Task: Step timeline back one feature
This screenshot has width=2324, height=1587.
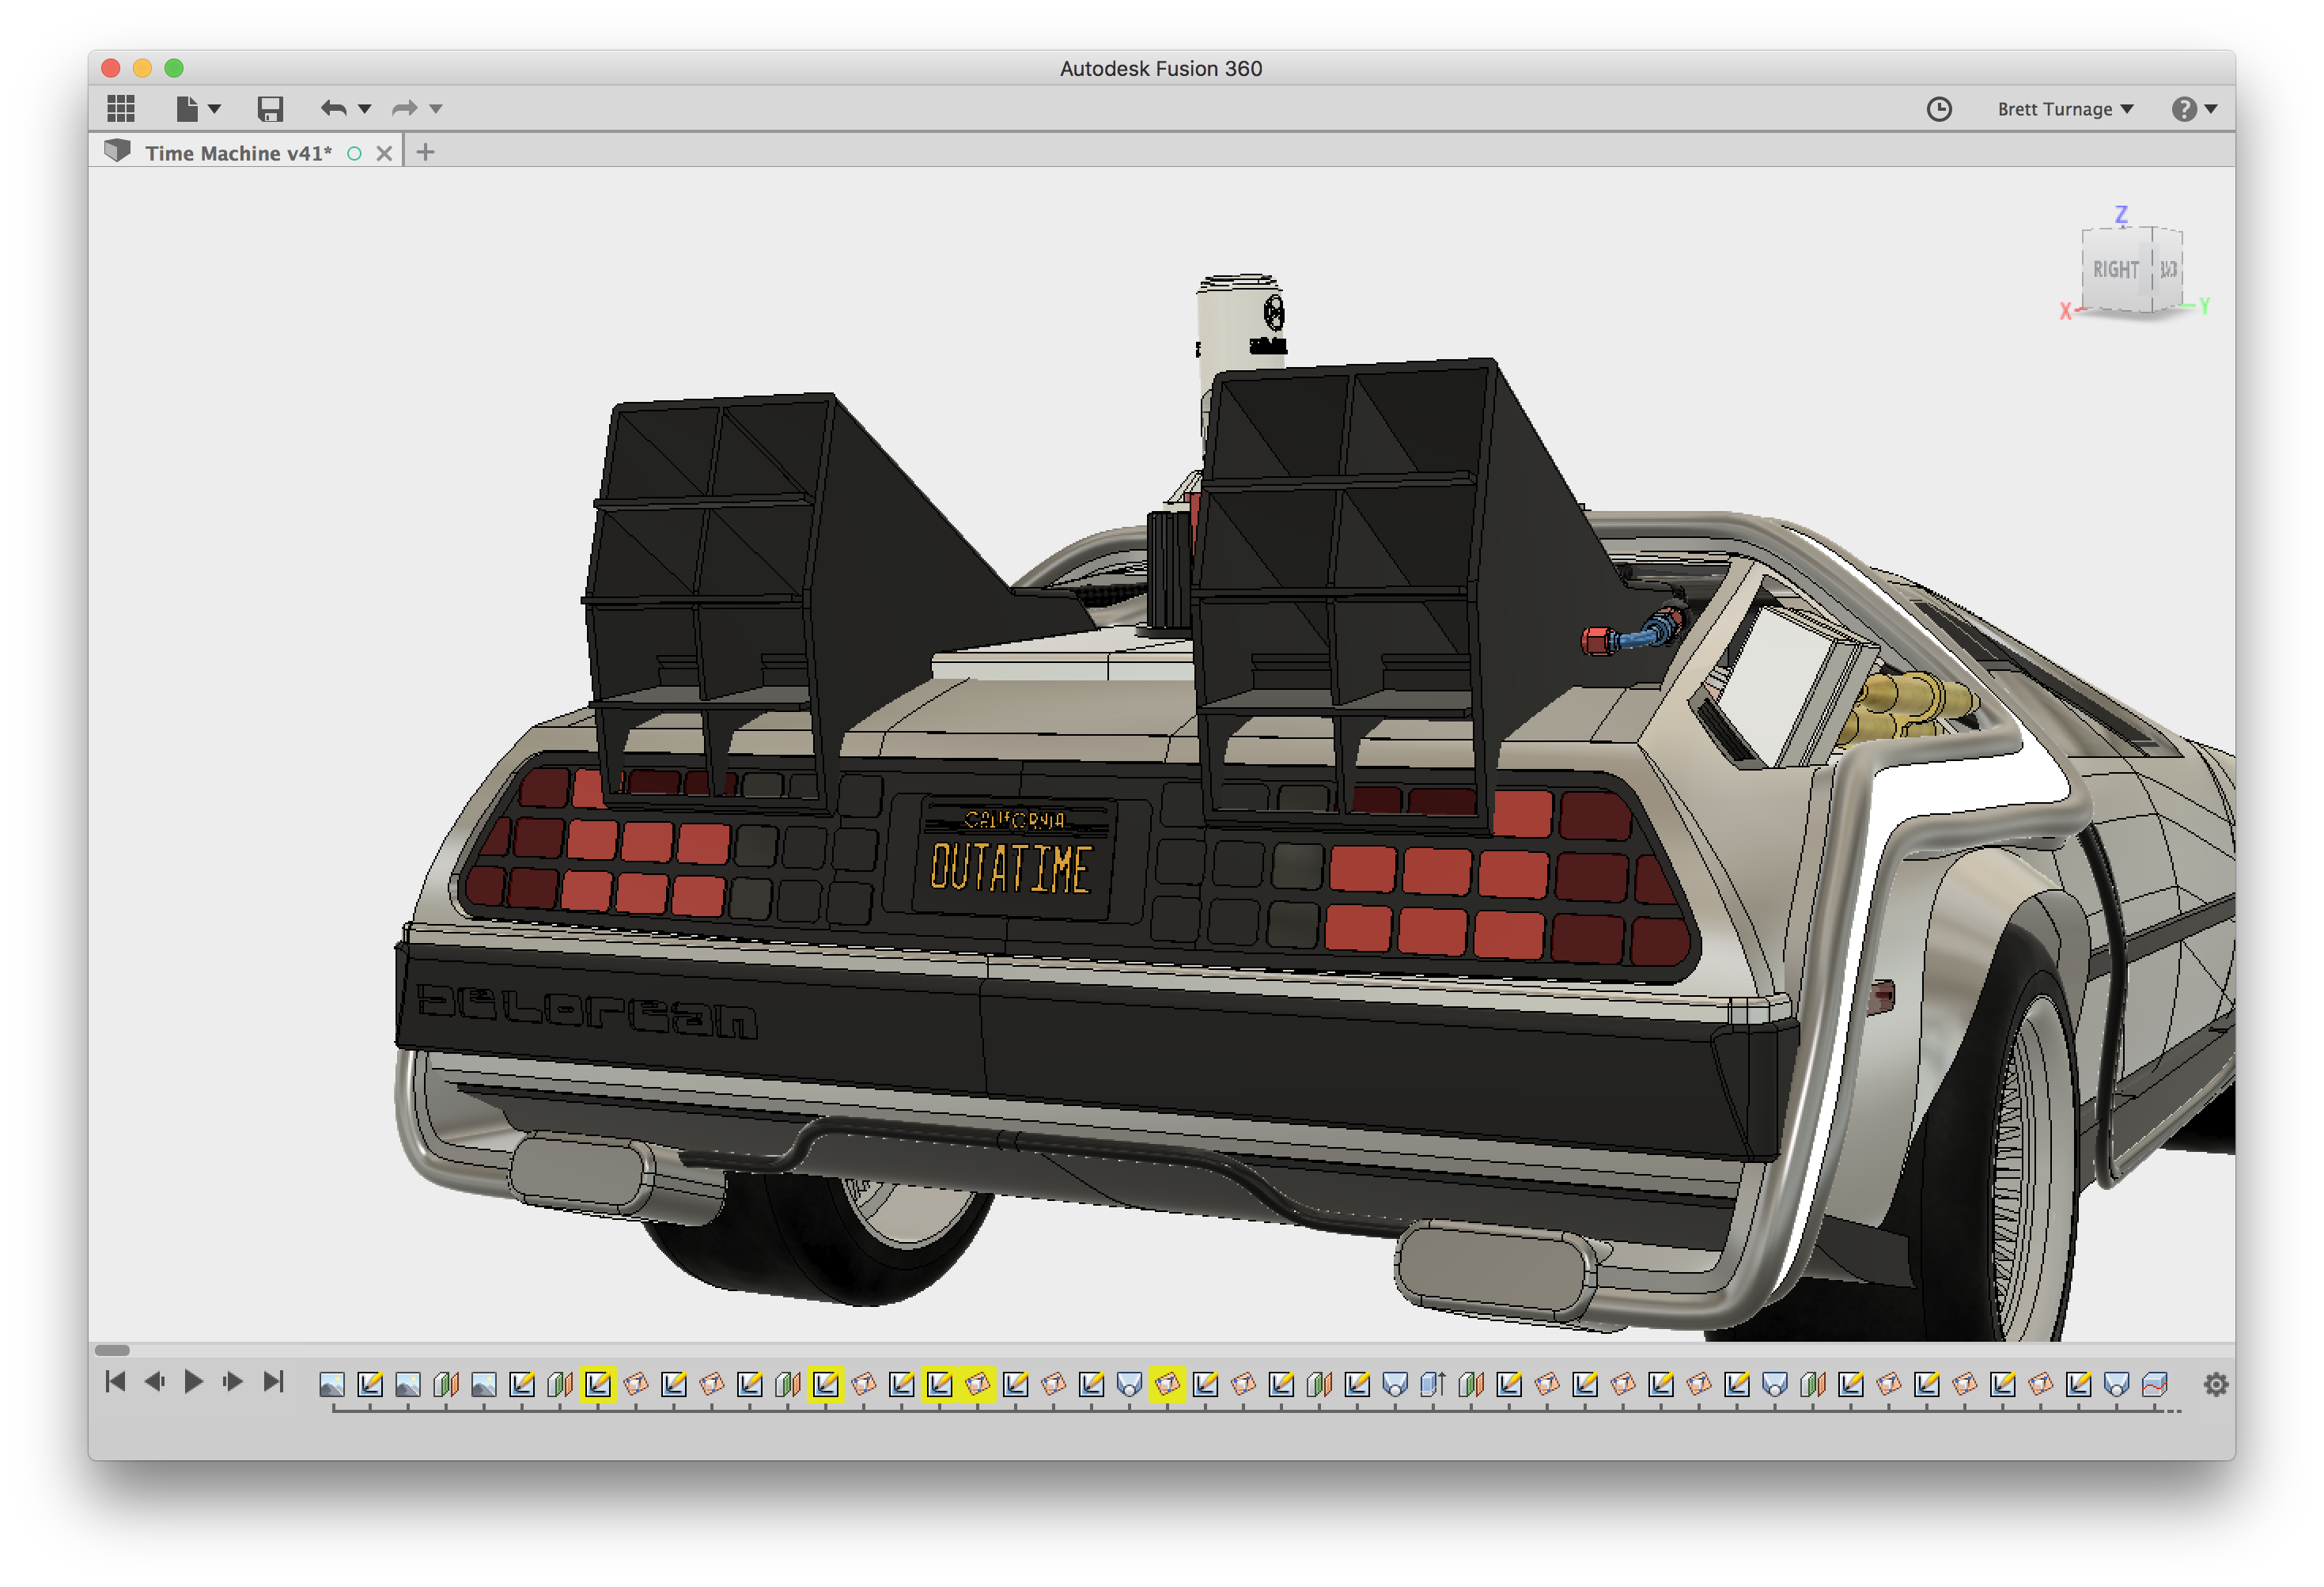Action: point(154,1381)
